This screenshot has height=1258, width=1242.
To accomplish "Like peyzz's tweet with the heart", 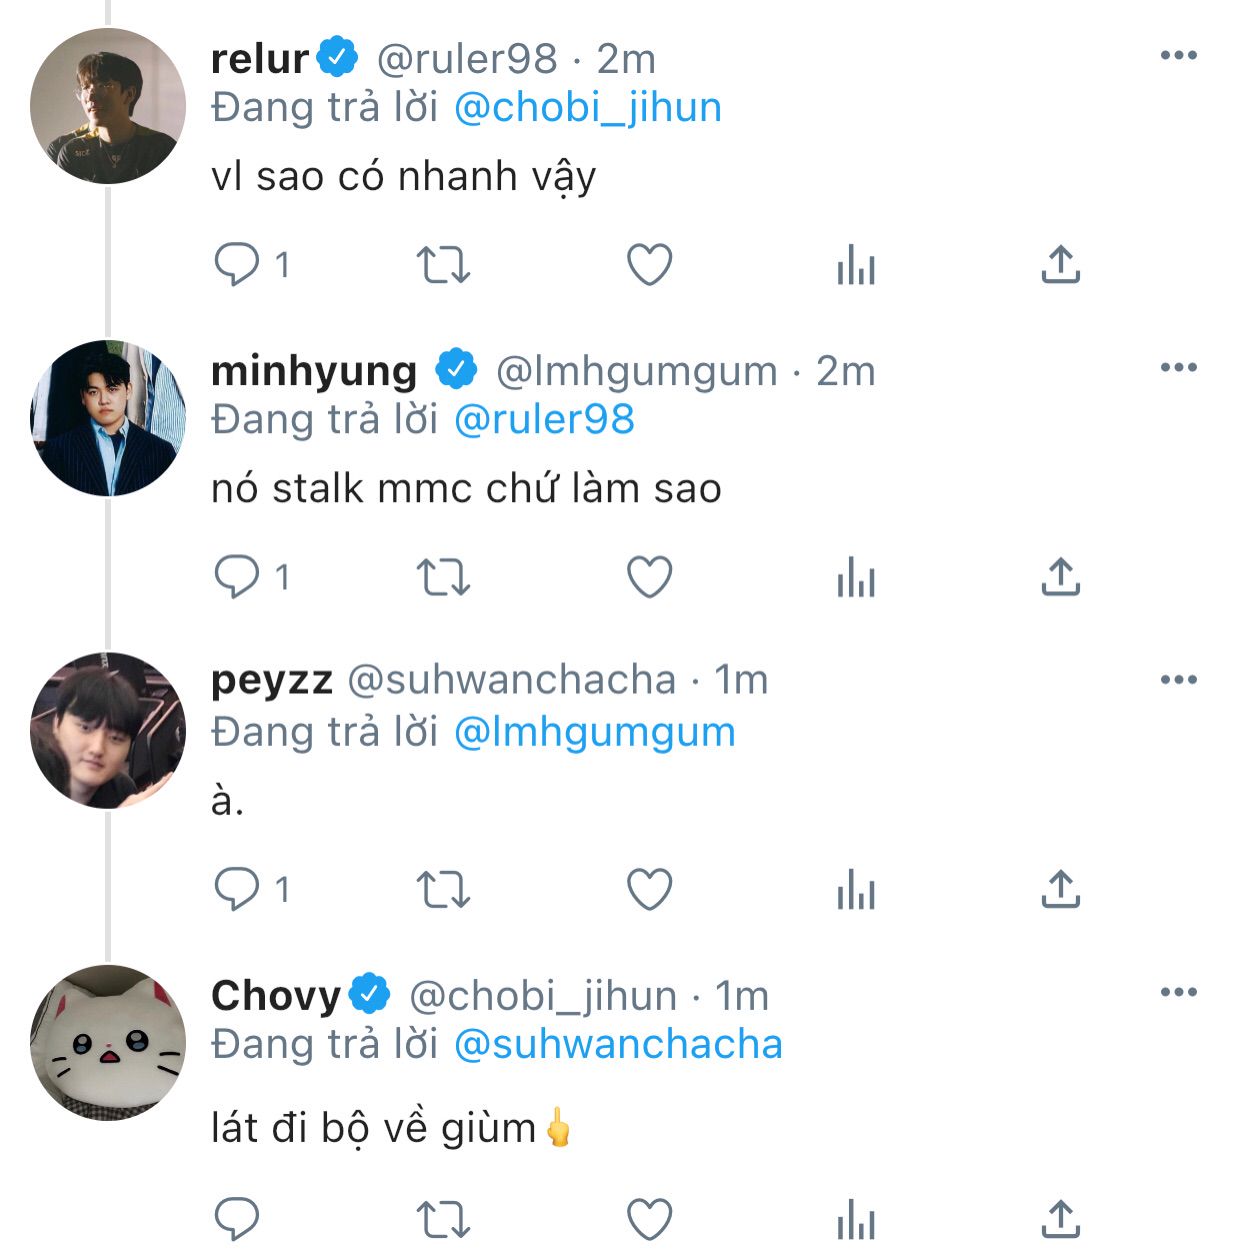I will pyautogui.click(x=649, y=889).
